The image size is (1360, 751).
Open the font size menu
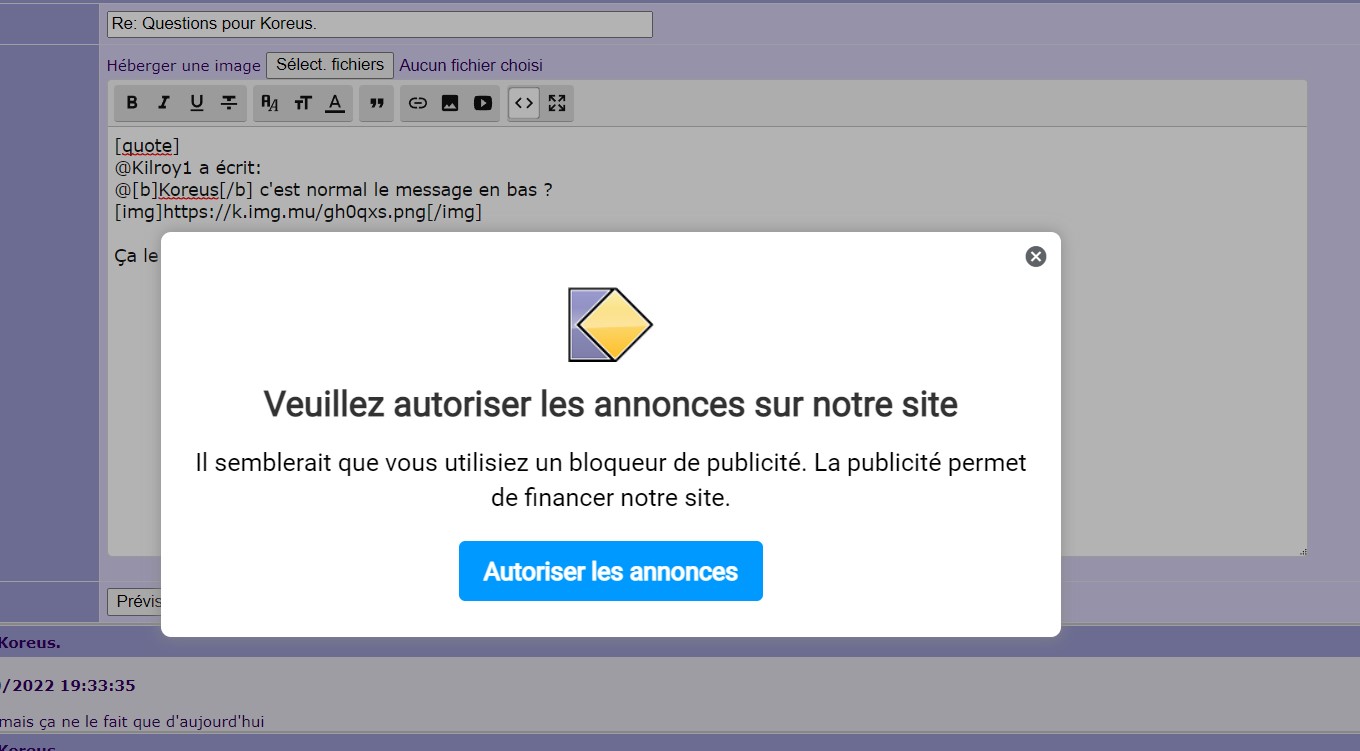pos(303,103)
